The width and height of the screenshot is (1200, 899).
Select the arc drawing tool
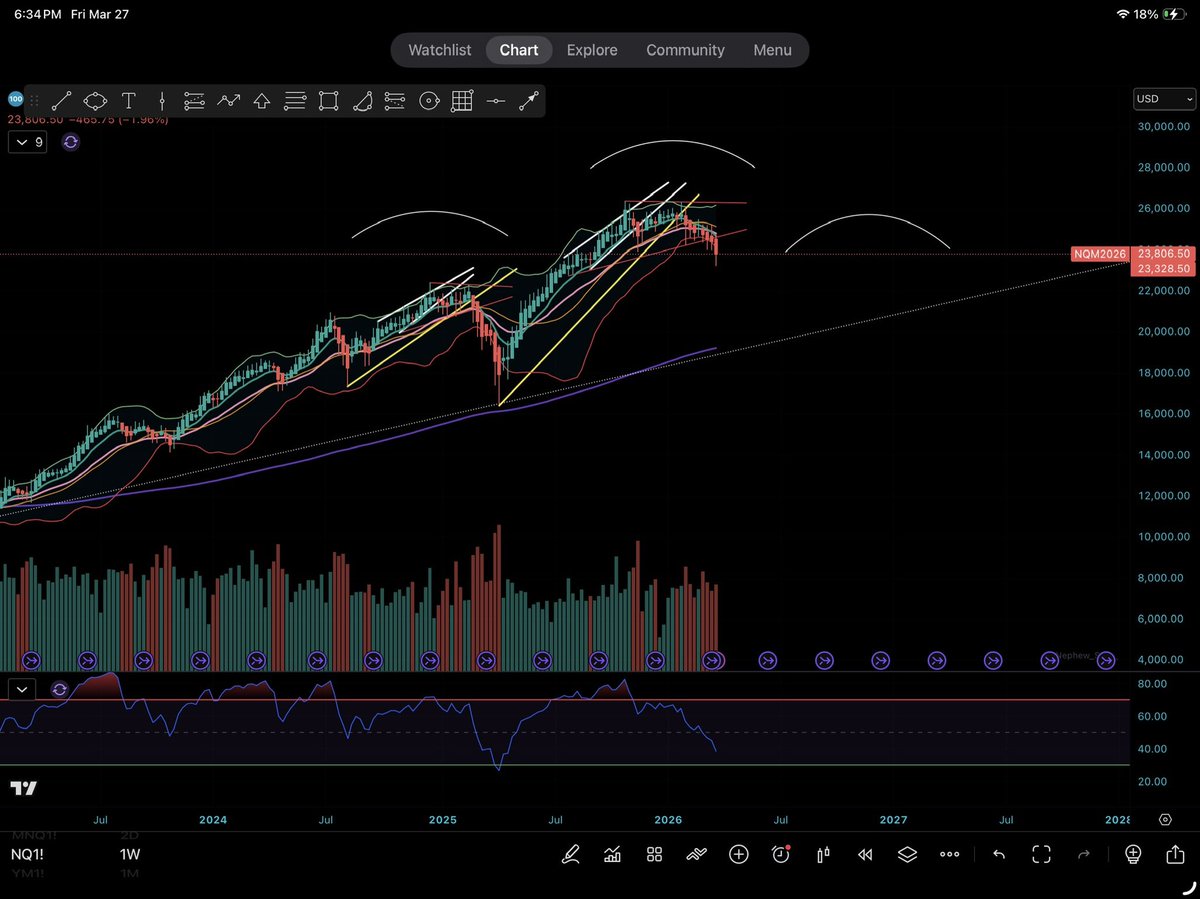pyautogui.click(x=362, y=101)
